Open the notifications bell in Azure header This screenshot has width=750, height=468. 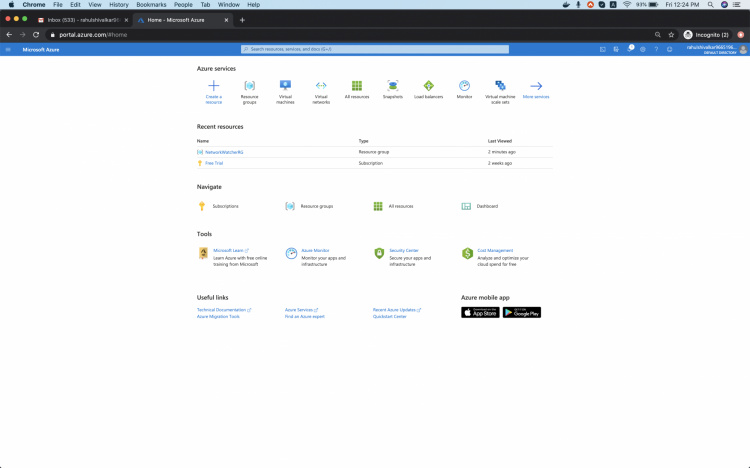coord(630,49)
